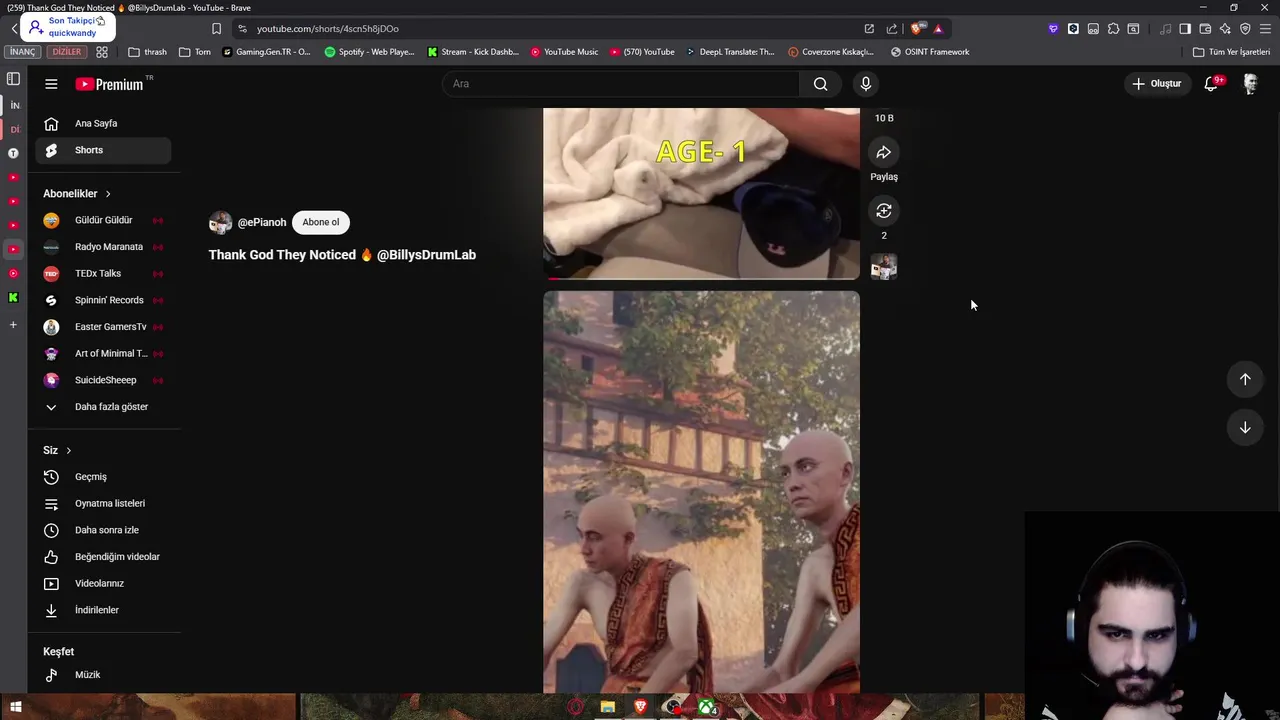Viewport: 1280px width, 720px height.
Task: Open Beğendiğim videolar
Action: click(x=103, y=557)
